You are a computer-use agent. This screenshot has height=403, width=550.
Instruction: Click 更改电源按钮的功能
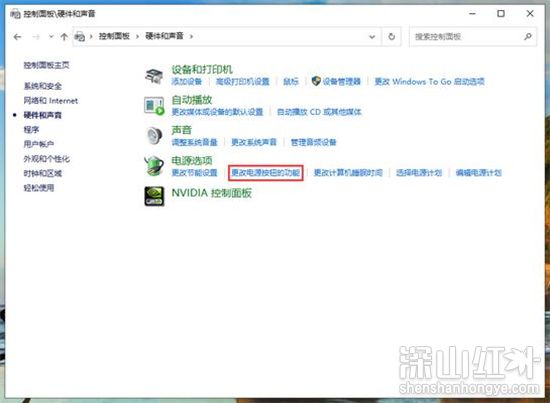click(x=266, y=173)
